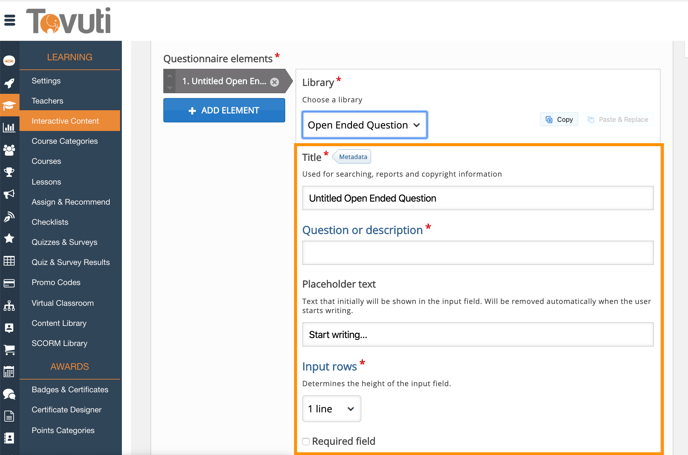Click the Question or description field

[x=477, y=253]
